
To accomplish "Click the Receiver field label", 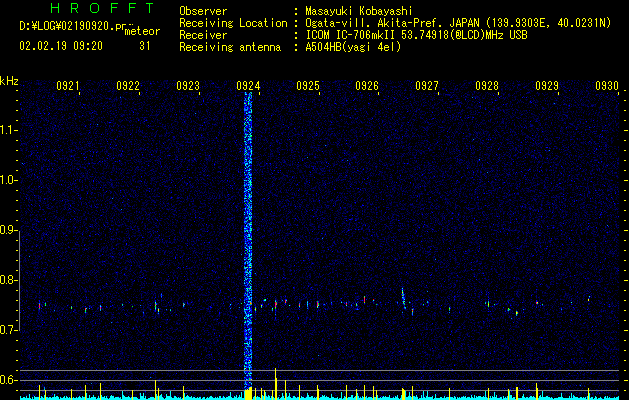I will (203, 35).
